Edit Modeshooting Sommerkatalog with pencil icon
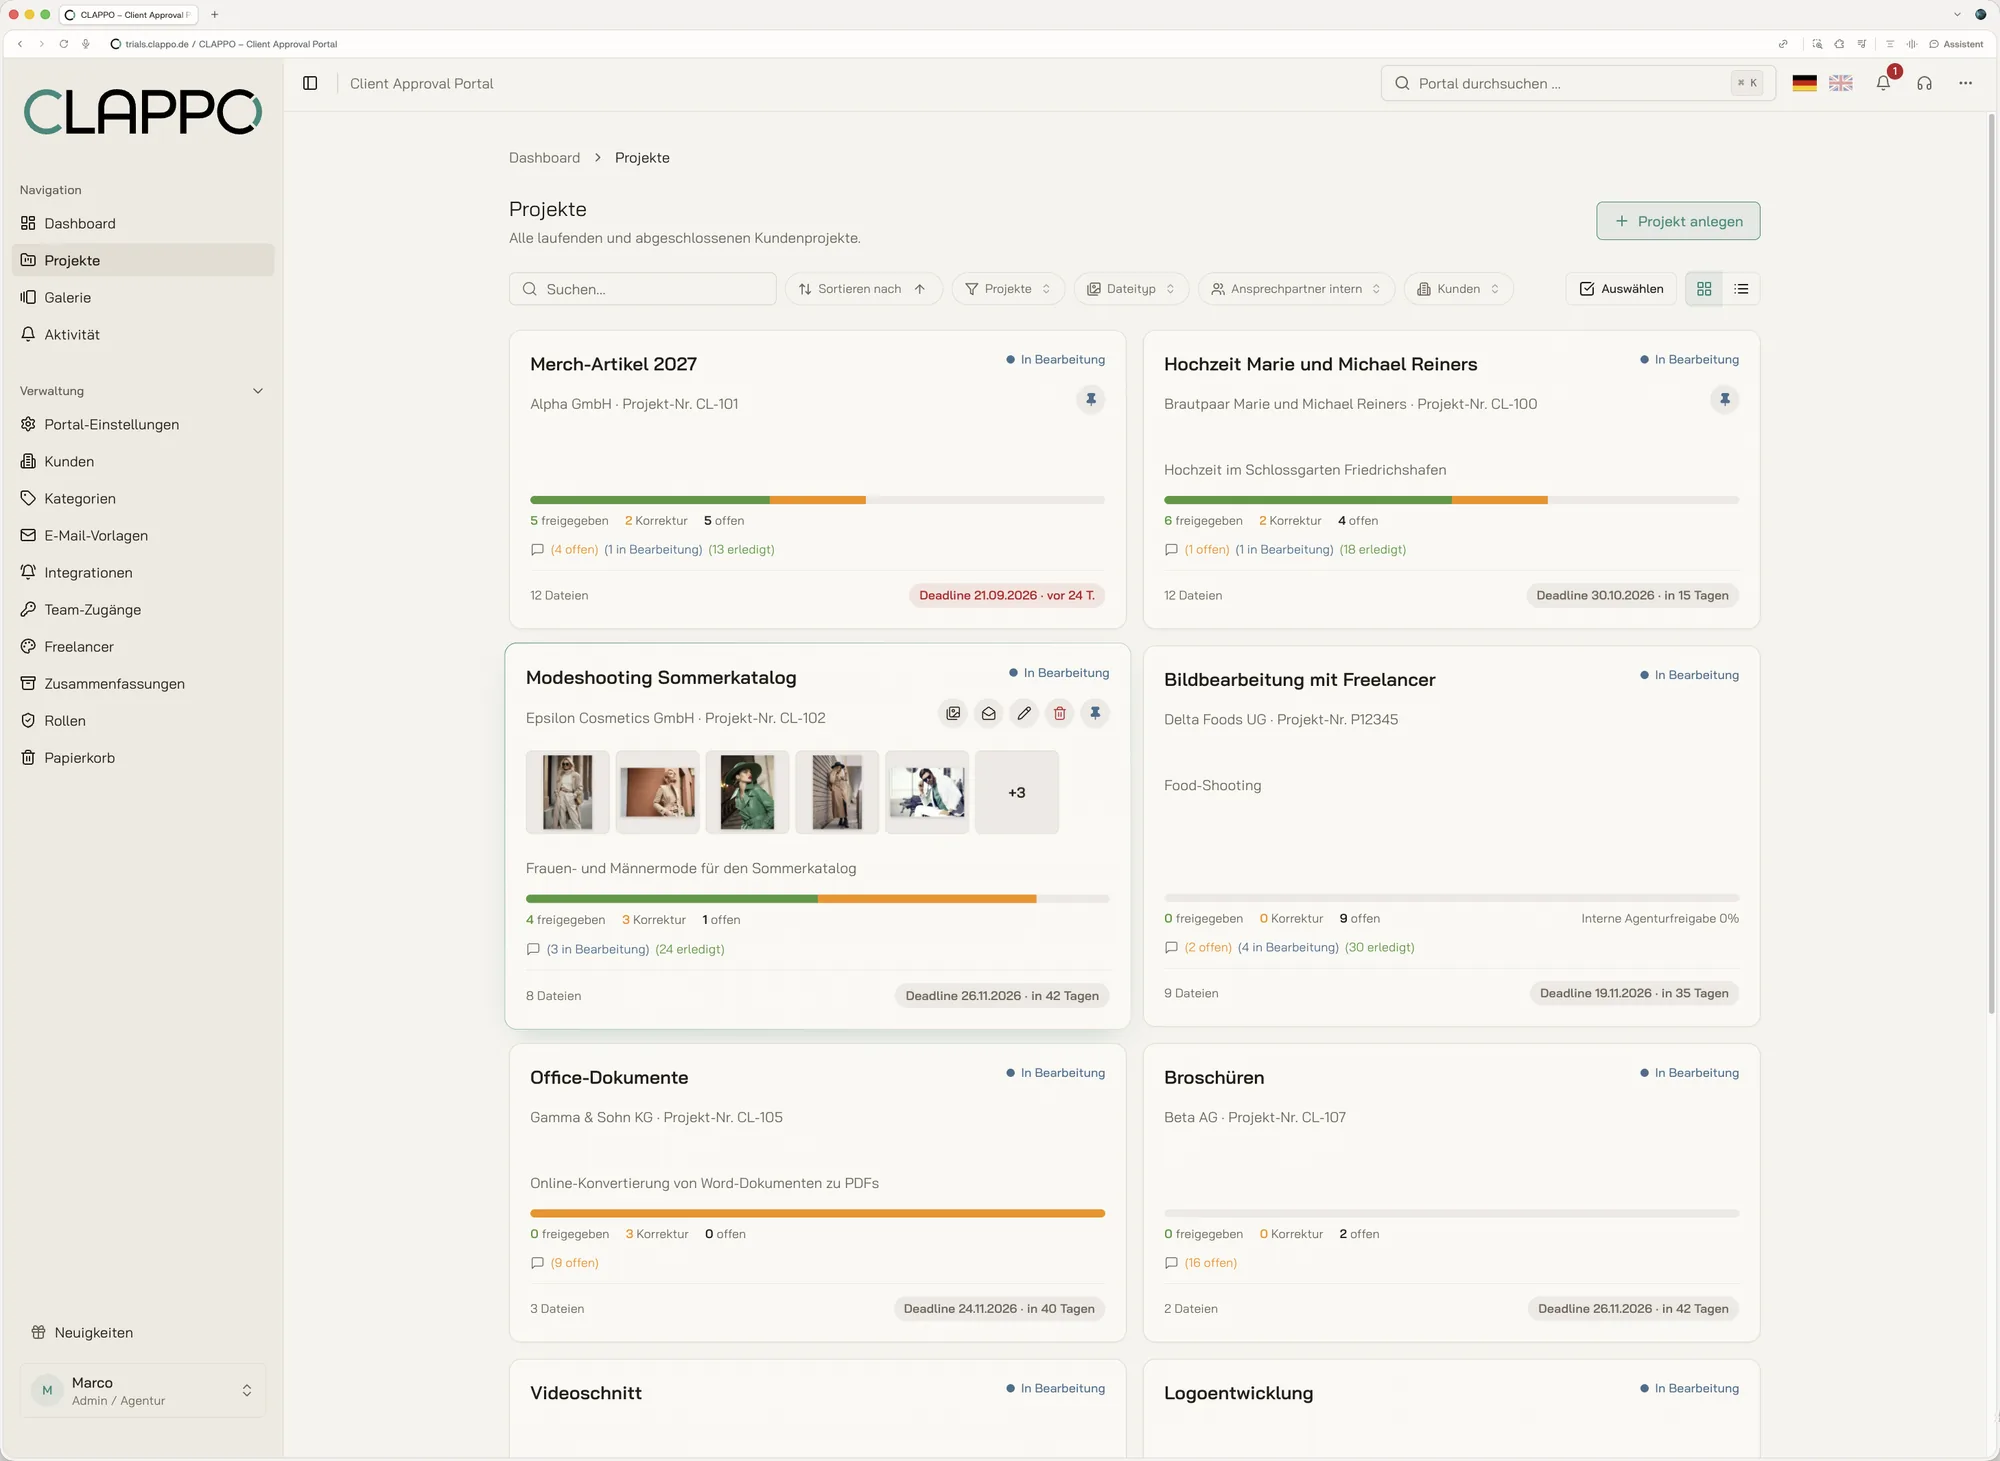This screenshot has width=2000, height=1461. tap(1024, 713)
